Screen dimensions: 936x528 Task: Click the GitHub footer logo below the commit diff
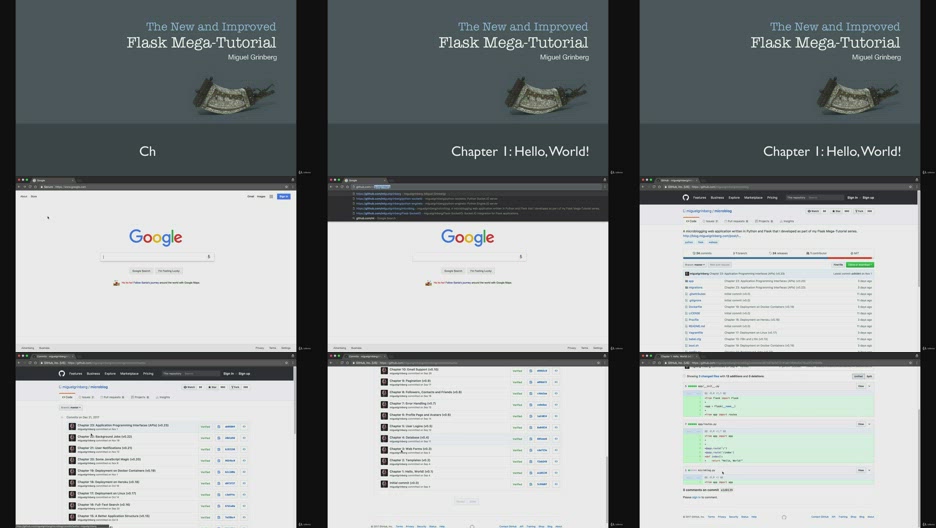784,517
